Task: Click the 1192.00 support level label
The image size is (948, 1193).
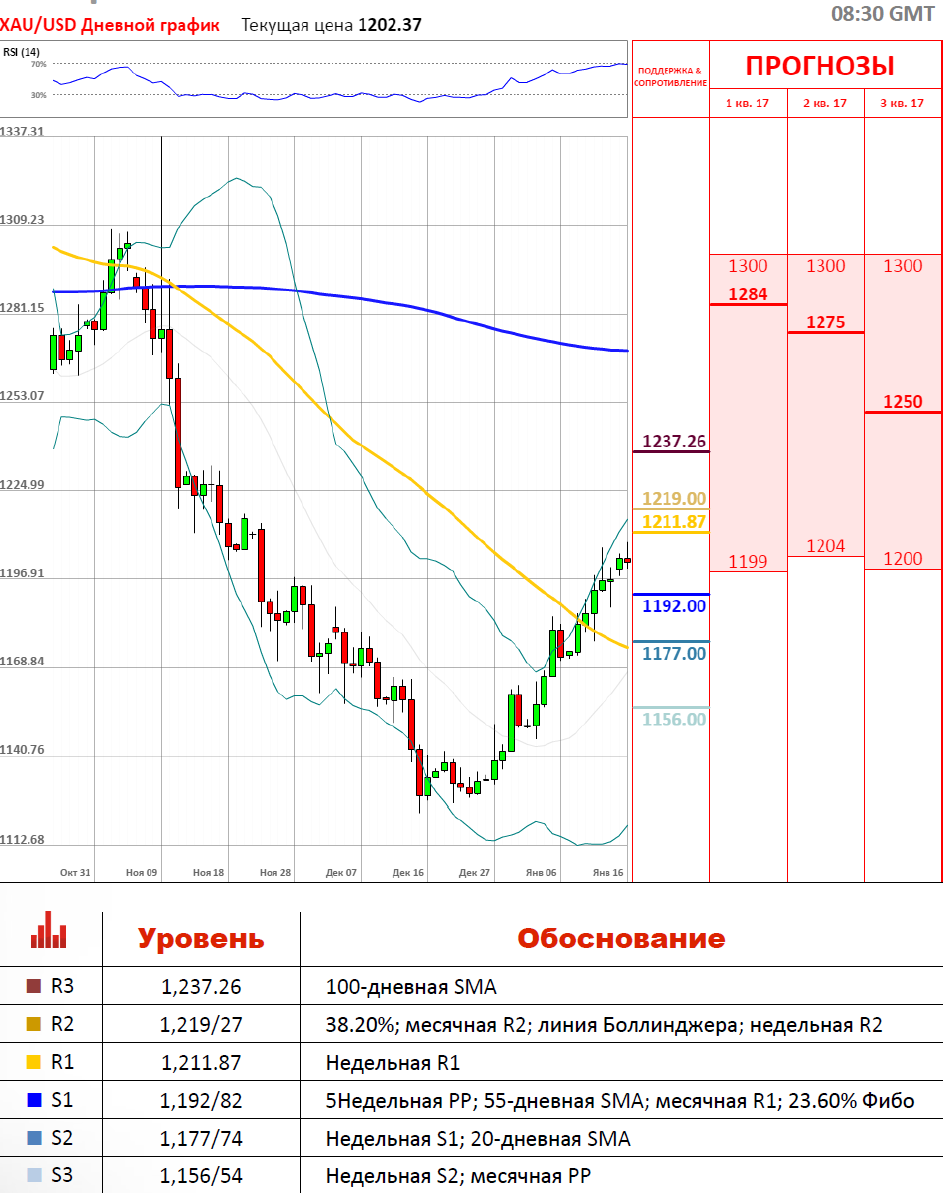Action: coord(674,606)
